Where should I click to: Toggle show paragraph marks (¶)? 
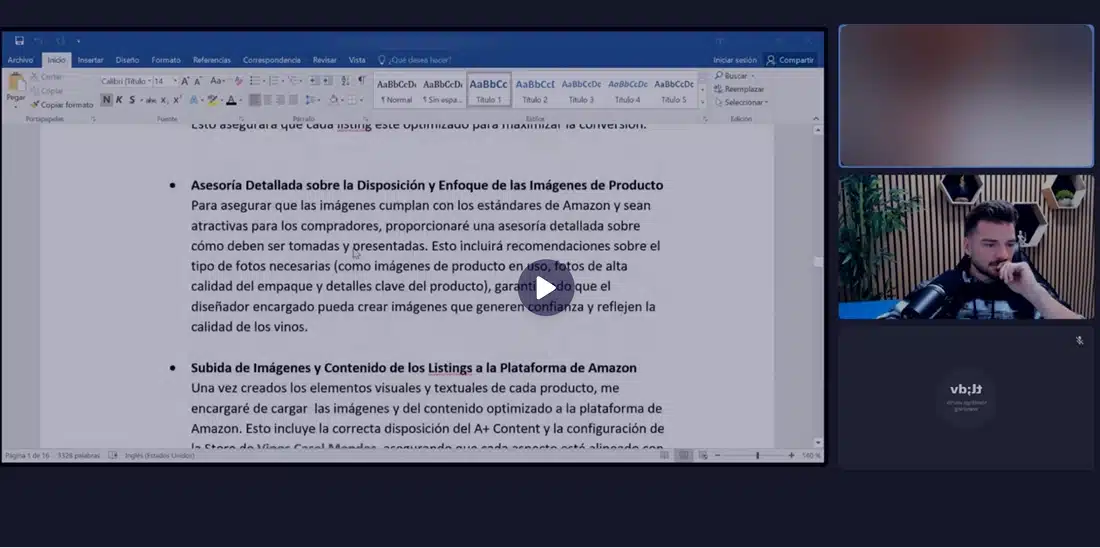tap(361, 81)
